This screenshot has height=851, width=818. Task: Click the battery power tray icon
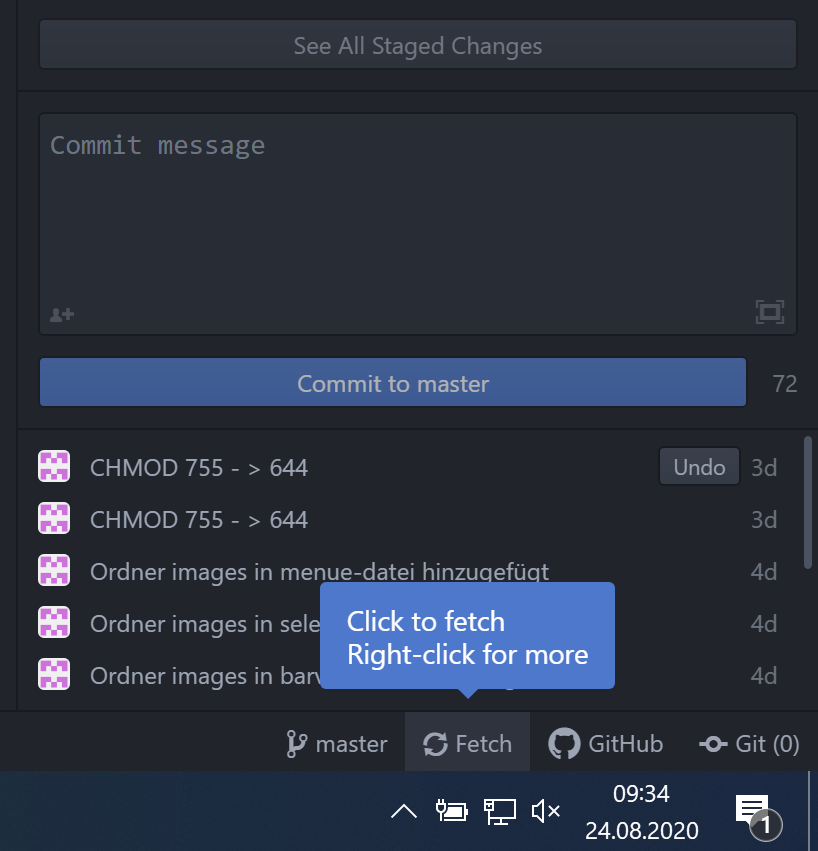tap(452, 811)
